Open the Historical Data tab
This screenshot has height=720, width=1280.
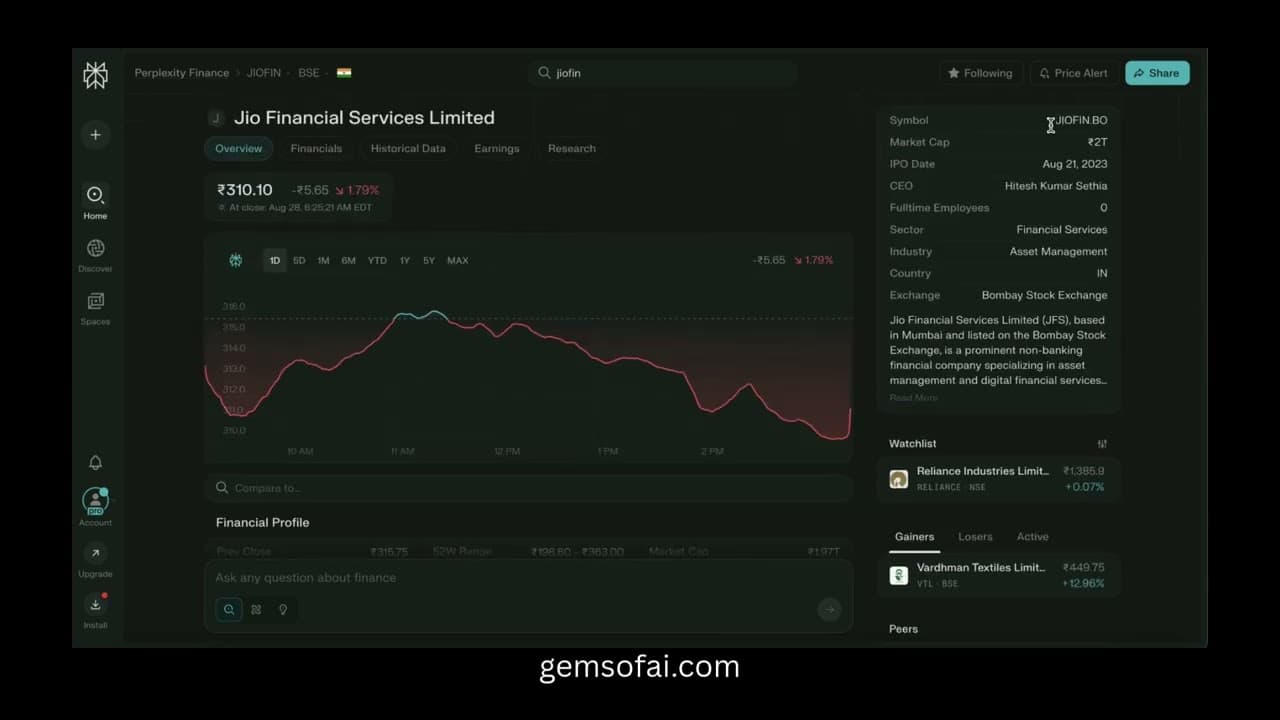pos(408,149)
